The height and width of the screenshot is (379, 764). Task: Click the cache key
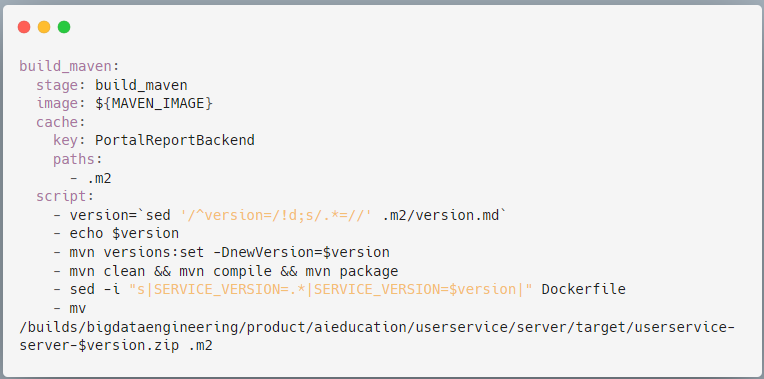pos(57,122)
